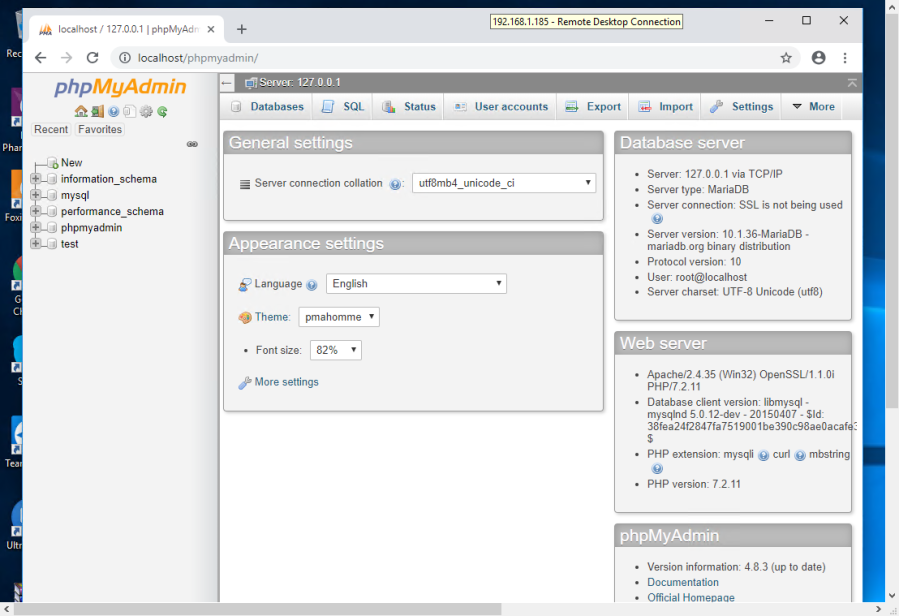Expand the test database plus sign
This screenshot has width=899, height=616.
tap(36, 244)
